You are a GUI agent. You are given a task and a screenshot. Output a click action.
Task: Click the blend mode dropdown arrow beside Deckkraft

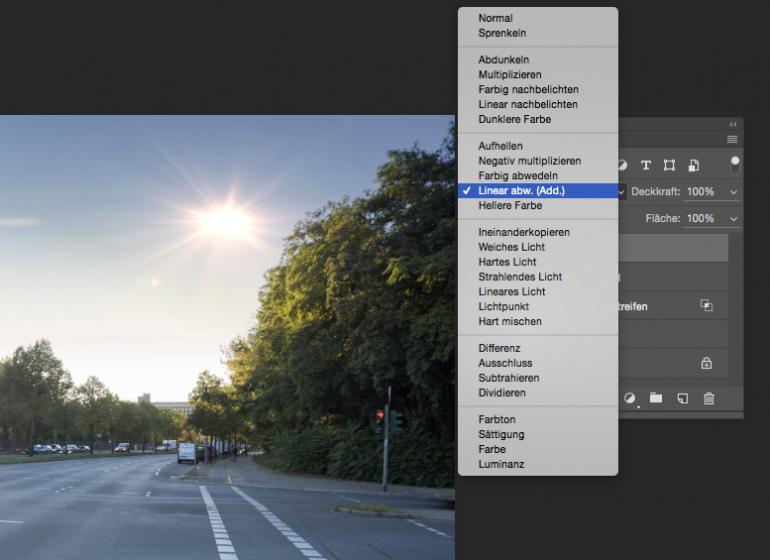[622, 192]
